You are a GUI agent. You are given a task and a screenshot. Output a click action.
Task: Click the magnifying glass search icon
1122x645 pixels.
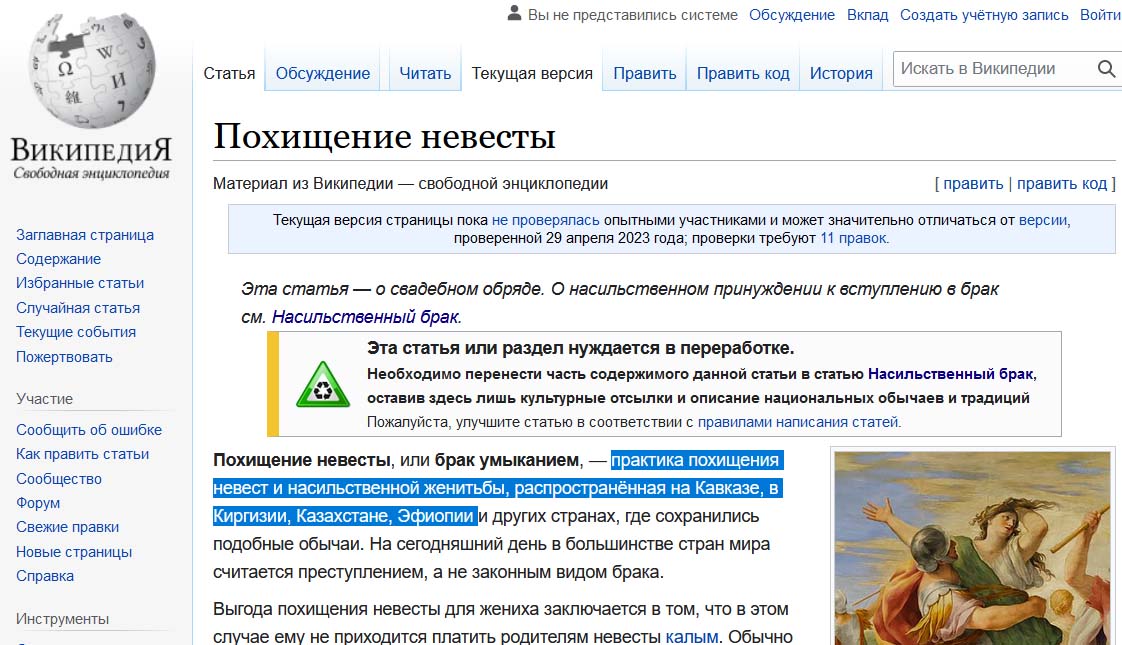(x=1106, y=69)
